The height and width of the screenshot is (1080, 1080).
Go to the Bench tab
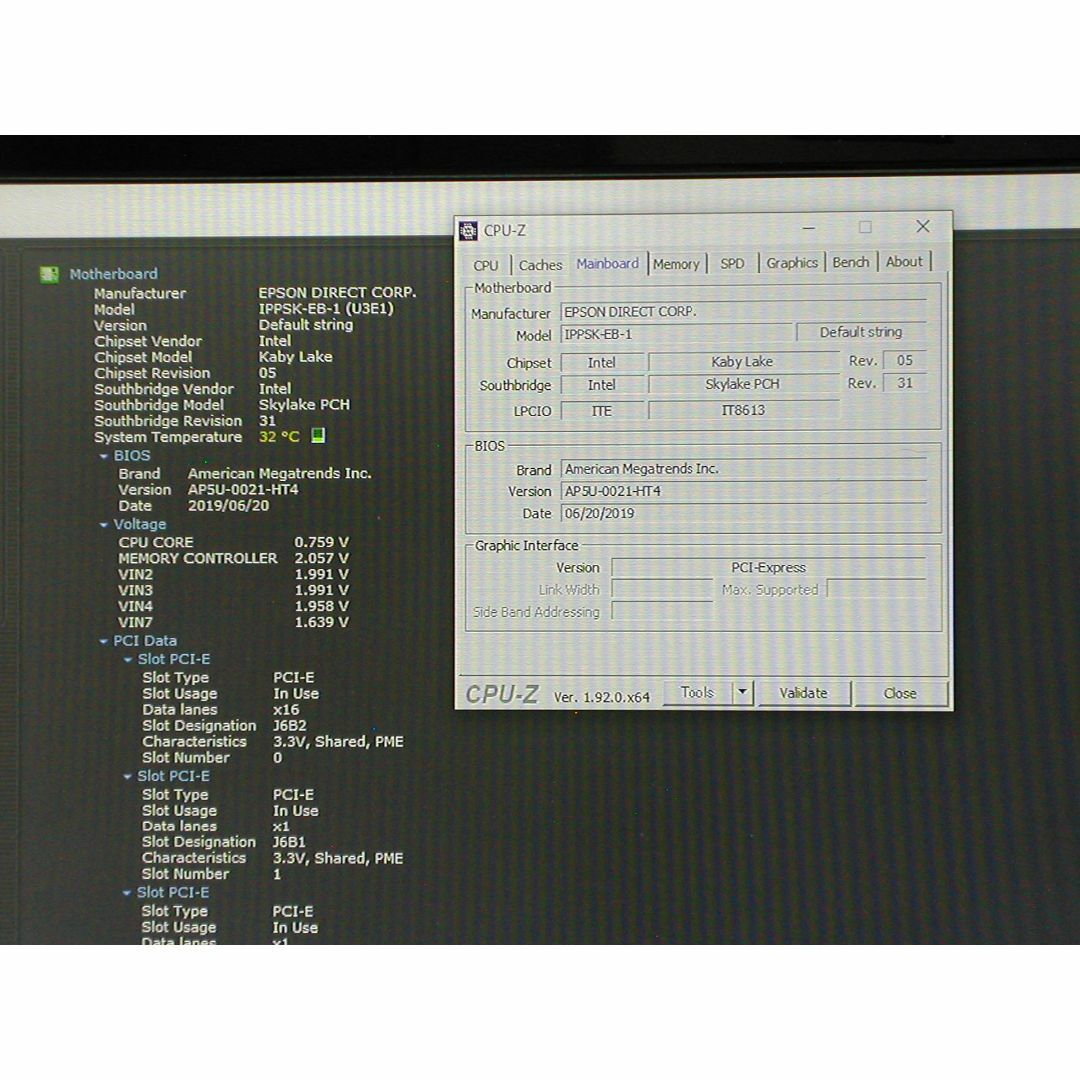(851, 262)
